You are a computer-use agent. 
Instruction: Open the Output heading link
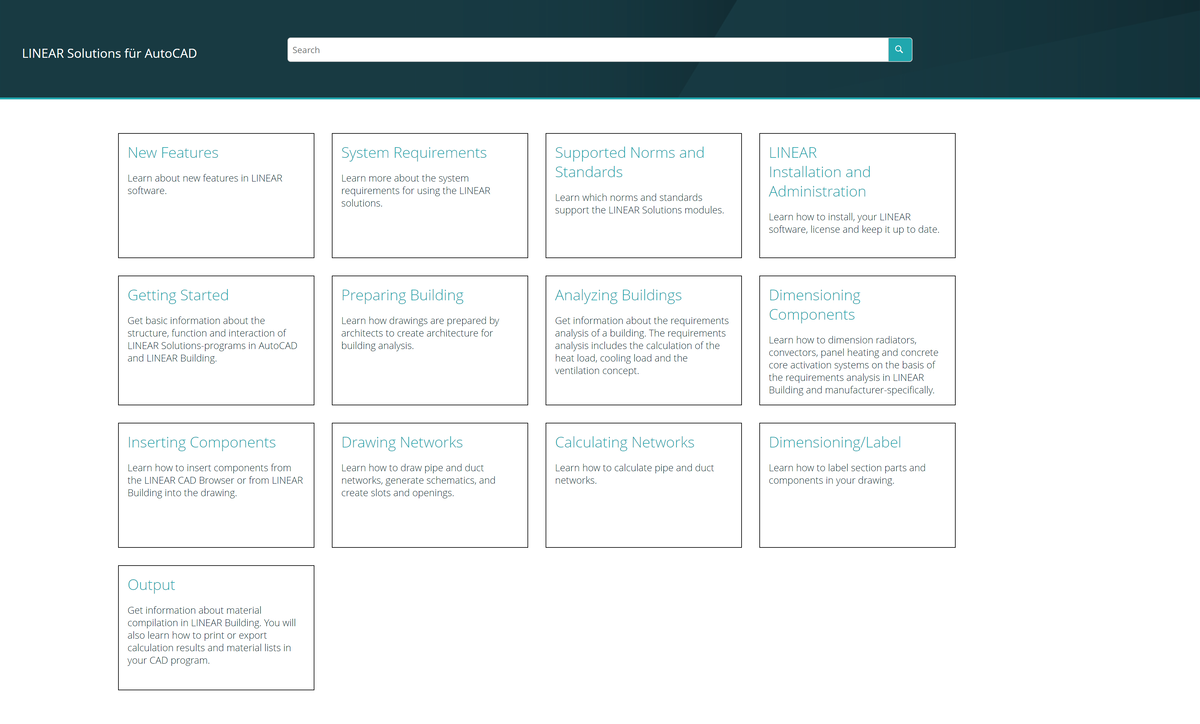(x=151, y=585)
